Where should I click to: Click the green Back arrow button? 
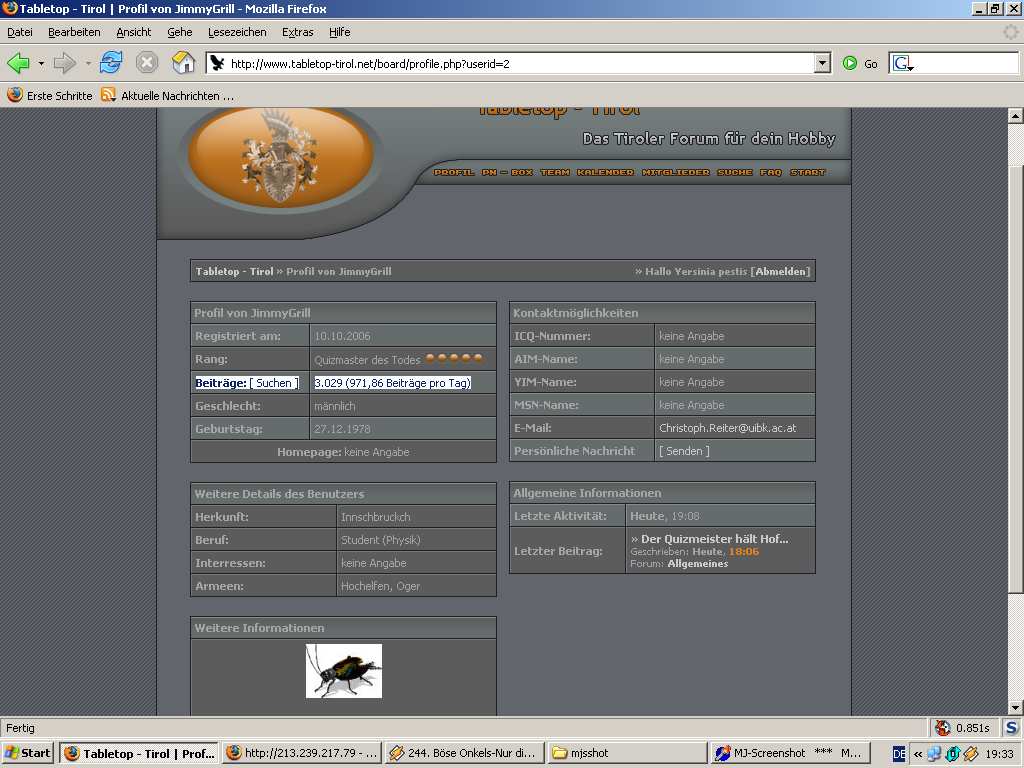18,63
